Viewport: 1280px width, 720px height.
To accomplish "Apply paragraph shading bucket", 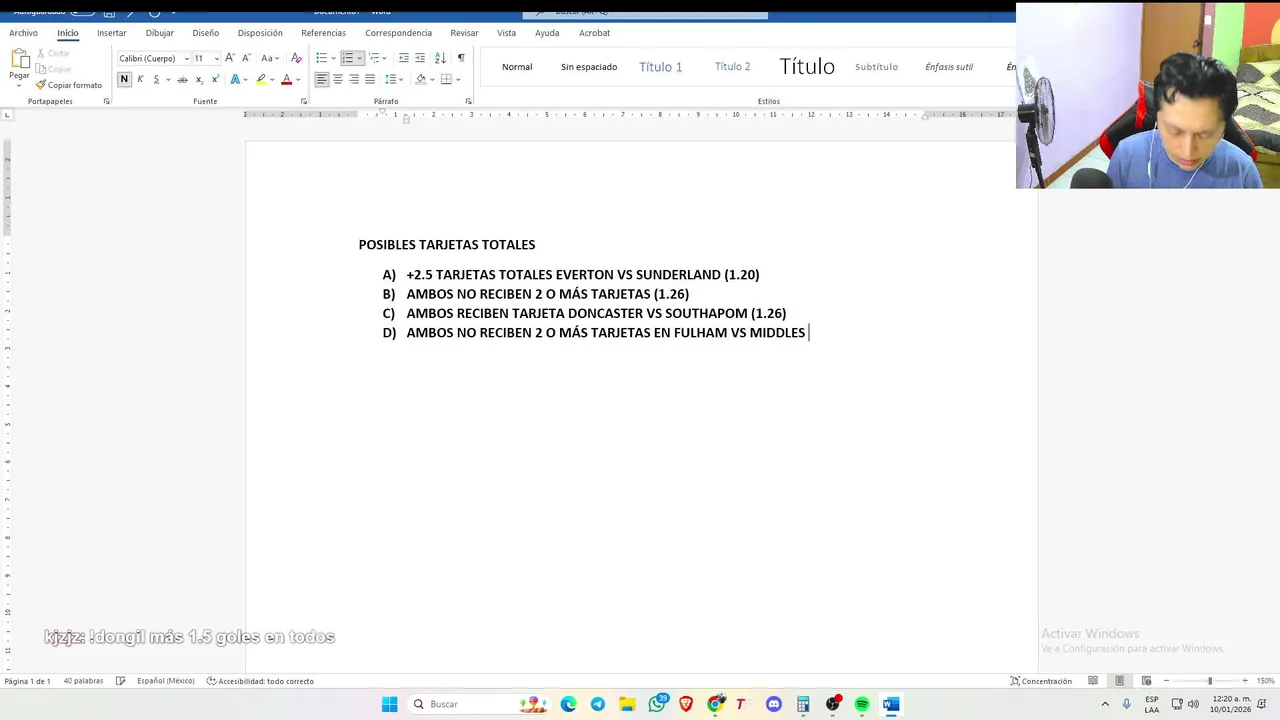I will click(421, 79).
